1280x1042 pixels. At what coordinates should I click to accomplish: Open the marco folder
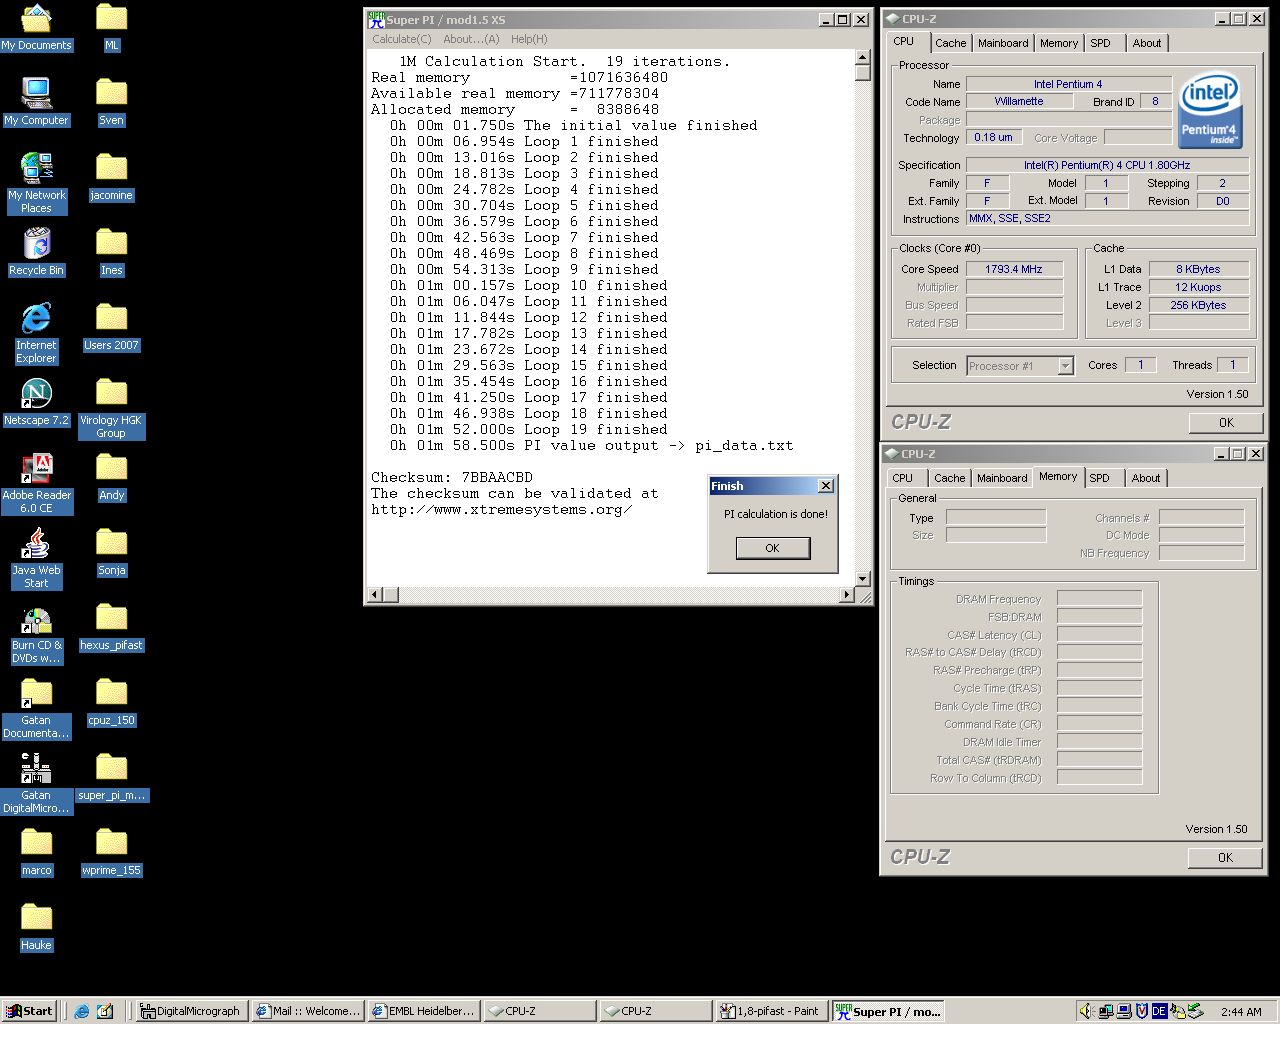36,852
